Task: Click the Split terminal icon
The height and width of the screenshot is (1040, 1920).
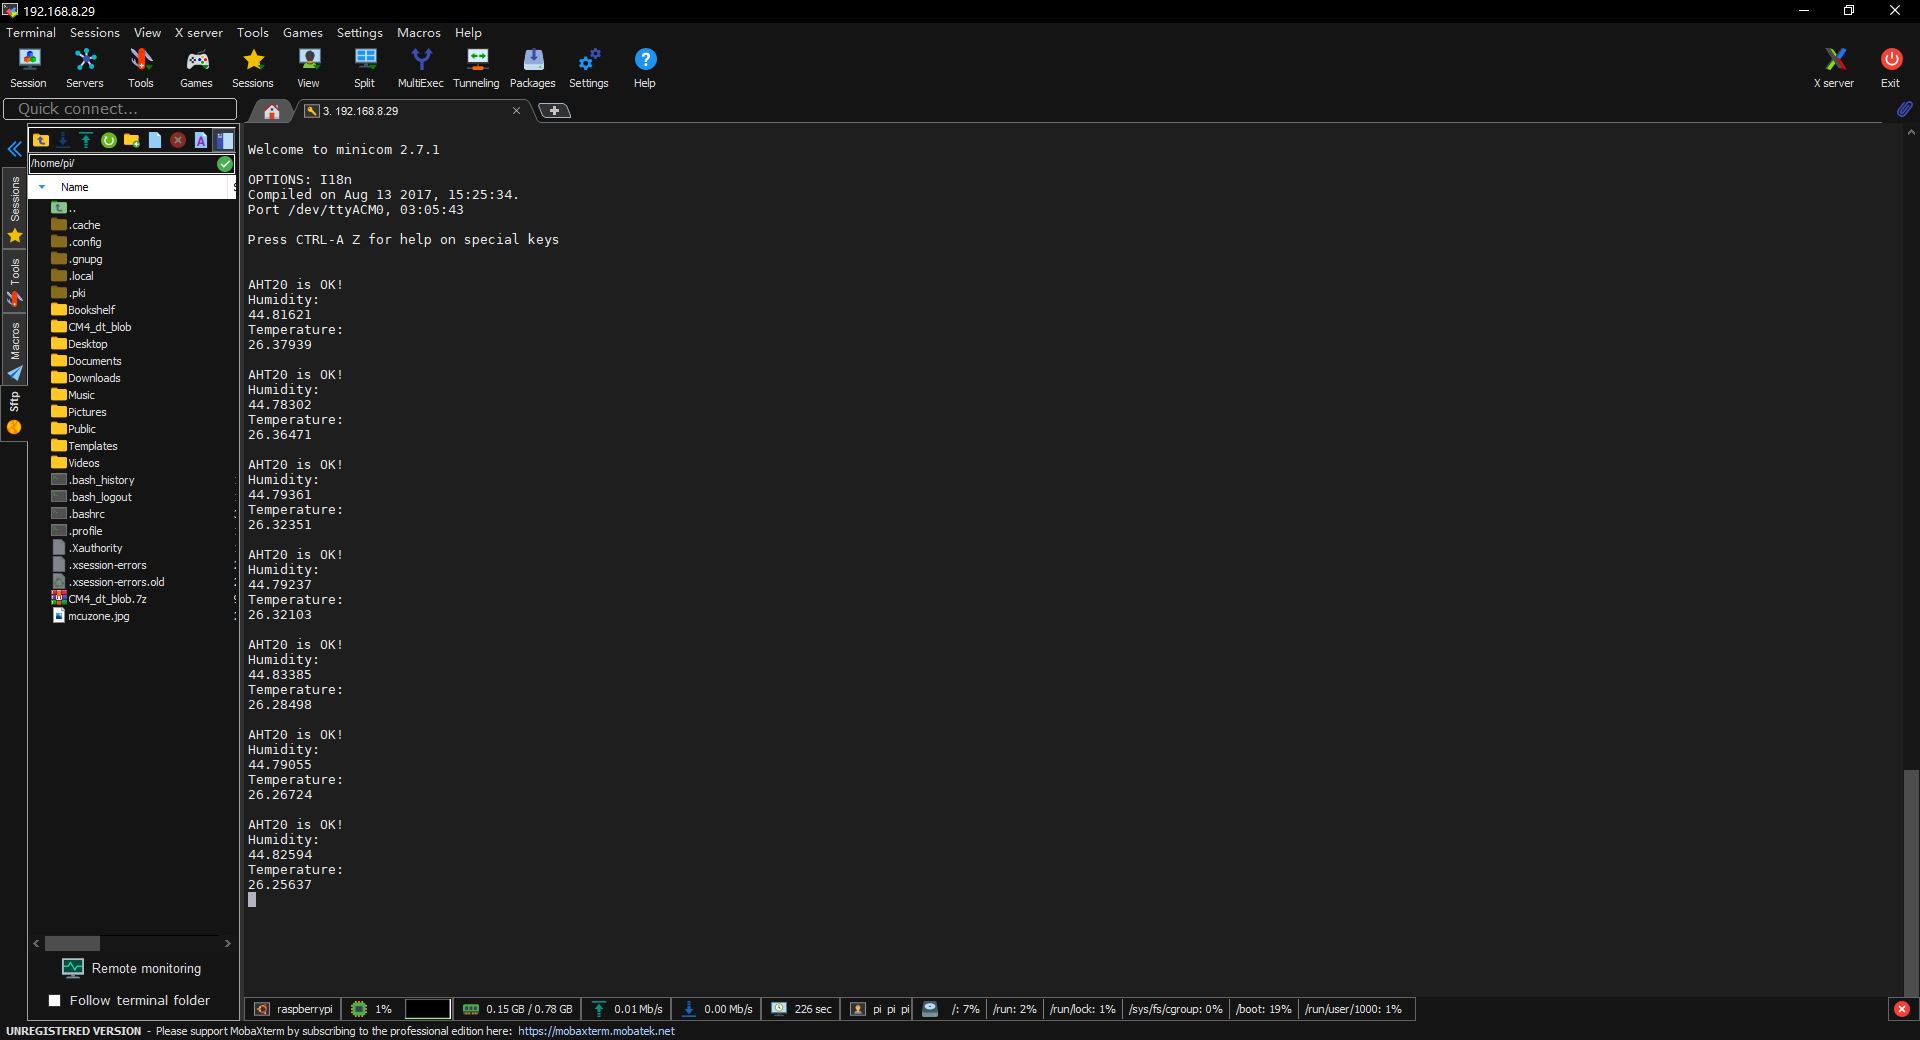Action: [x=365, y=68]
